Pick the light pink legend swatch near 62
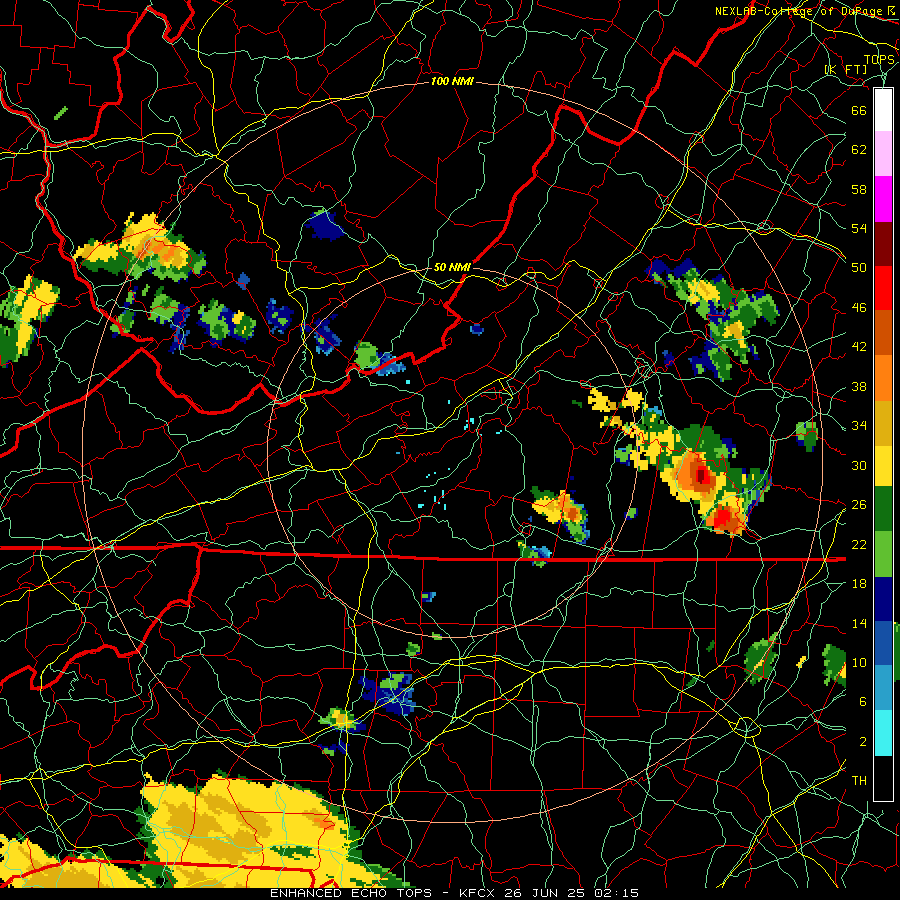Image resolution: width=900 pixels, height=900 pixels. (883, 154)
